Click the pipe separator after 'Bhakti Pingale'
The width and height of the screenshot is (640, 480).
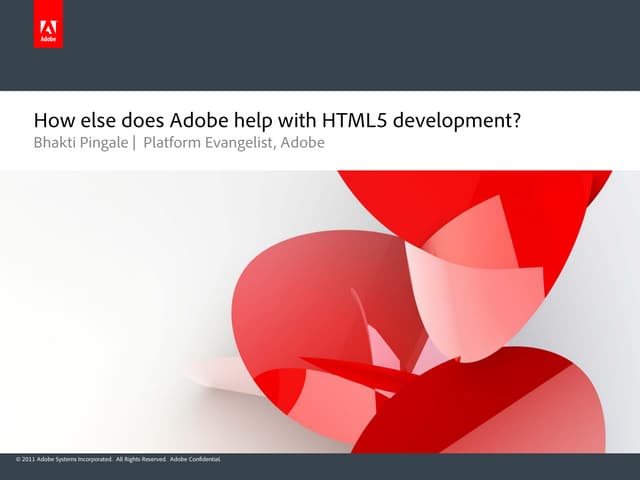pos(134,143)
